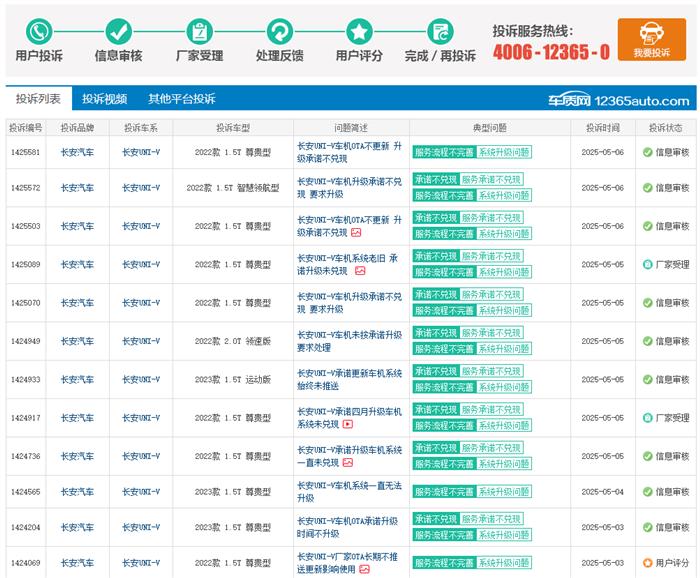Click the 投诉状态 column header
The image size is (700, 578).
coord(666,128)
